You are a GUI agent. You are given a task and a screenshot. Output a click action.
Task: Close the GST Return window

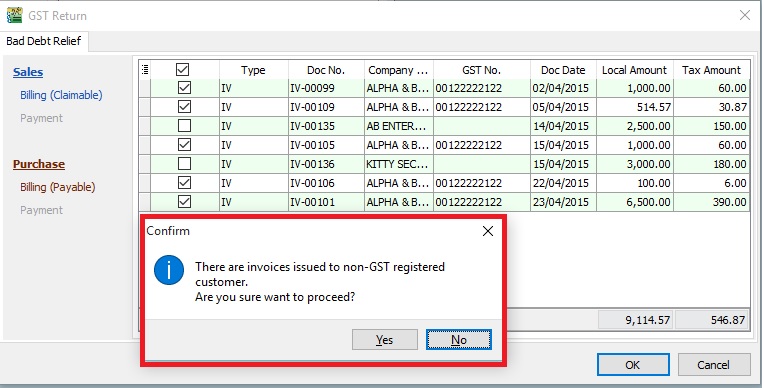745,15
